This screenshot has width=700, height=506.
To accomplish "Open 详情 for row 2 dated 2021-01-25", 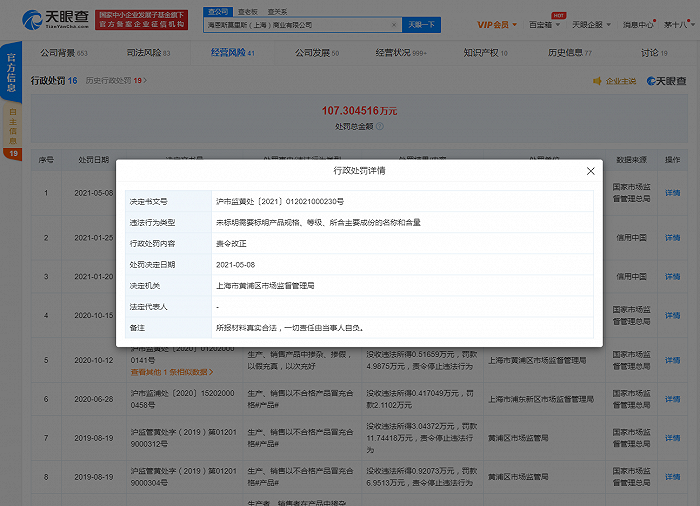I will click(x=672, y=238).
